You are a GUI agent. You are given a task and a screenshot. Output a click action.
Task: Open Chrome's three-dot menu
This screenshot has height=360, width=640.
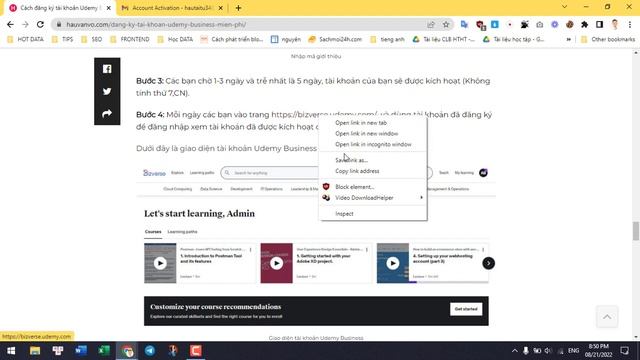point(630,24)
